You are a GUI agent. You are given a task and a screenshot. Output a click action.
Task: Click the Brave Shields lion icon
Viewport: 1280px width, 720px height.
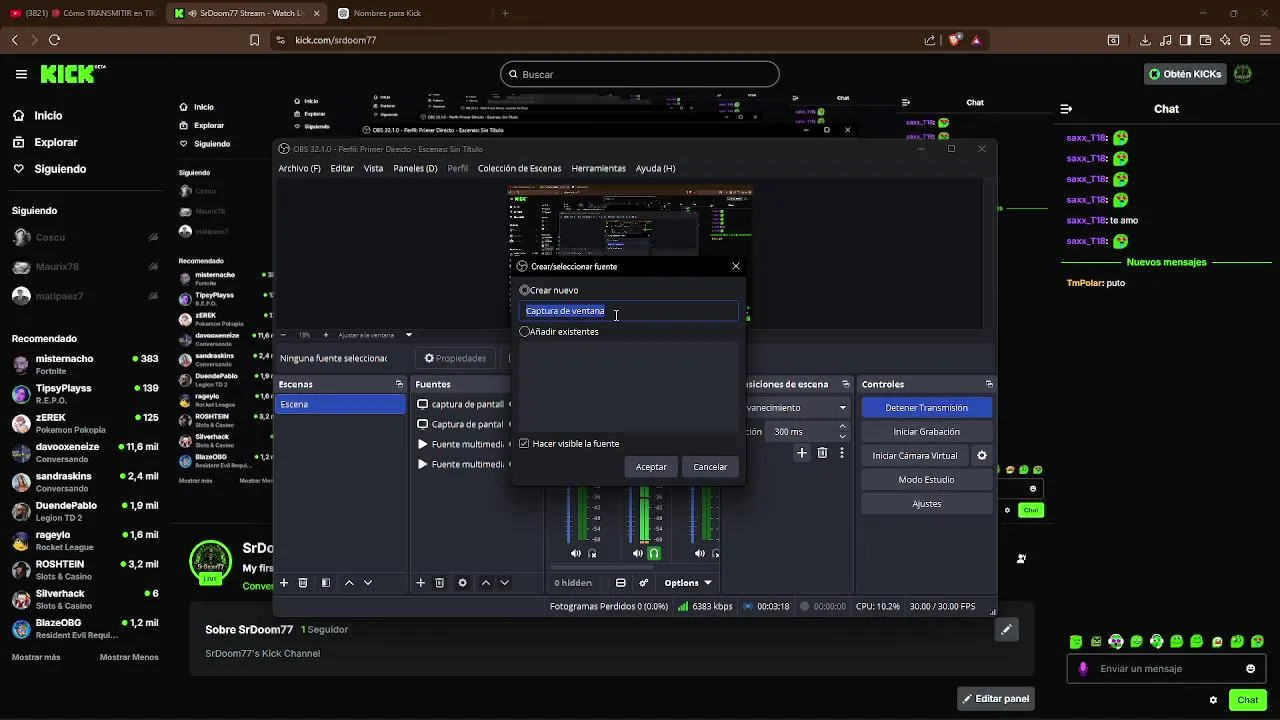pyautogui.click(x=954, y=40)
